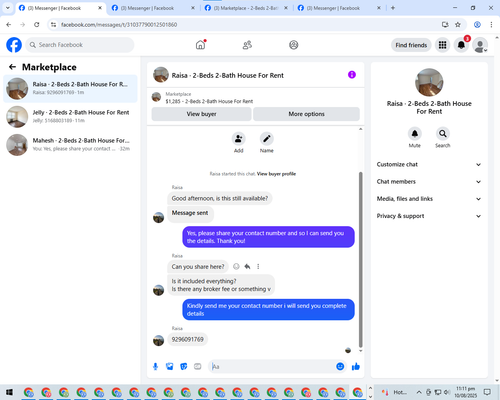The height and width of the screenshot is (400, 500).
Task: Click 'Good afternoon, is this still available?' message
Action: coord(220,198)
